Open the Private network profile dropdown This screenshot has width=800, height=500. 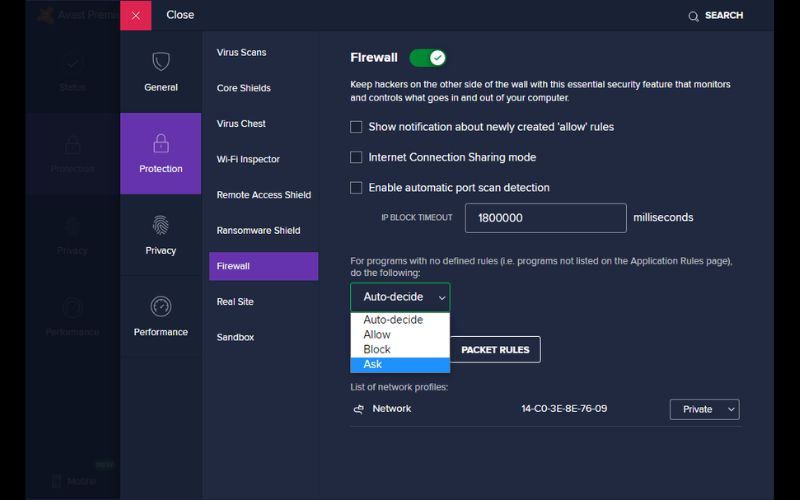(x=704, y=409)
